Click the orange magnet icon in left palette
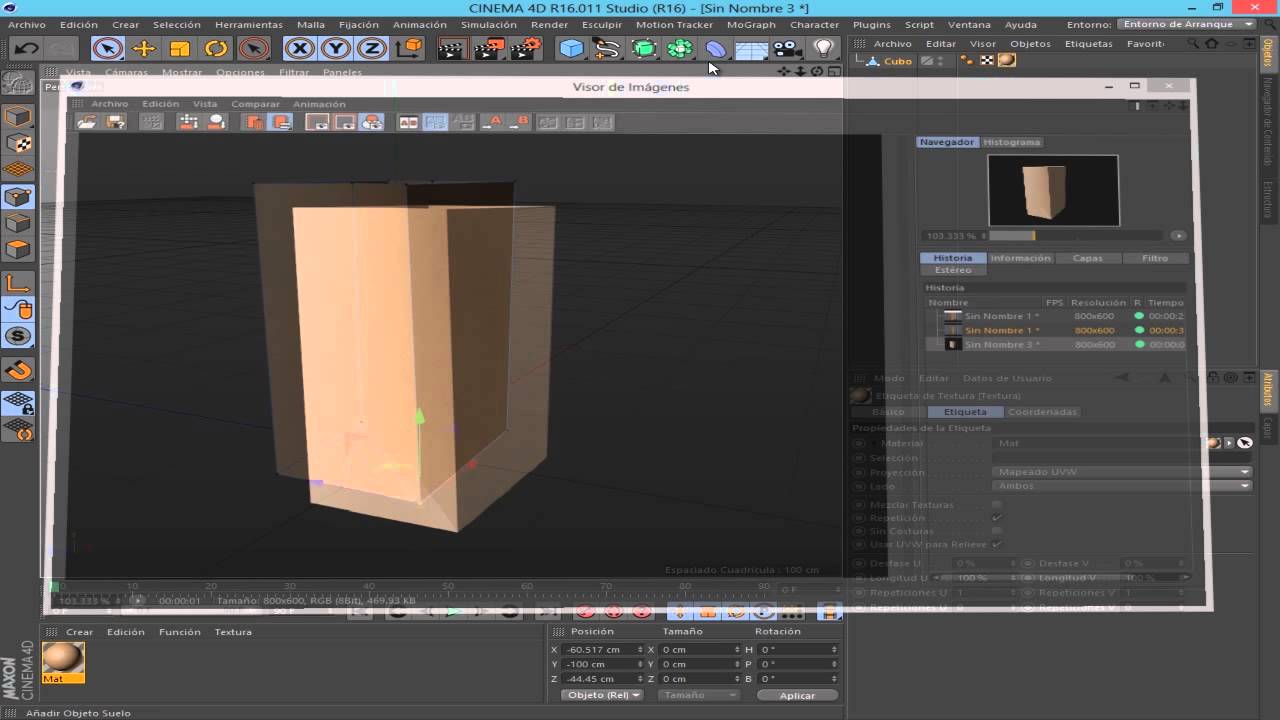Image resolution: width=1280 pixels, height=720 pixels. (x=18, y=371)
